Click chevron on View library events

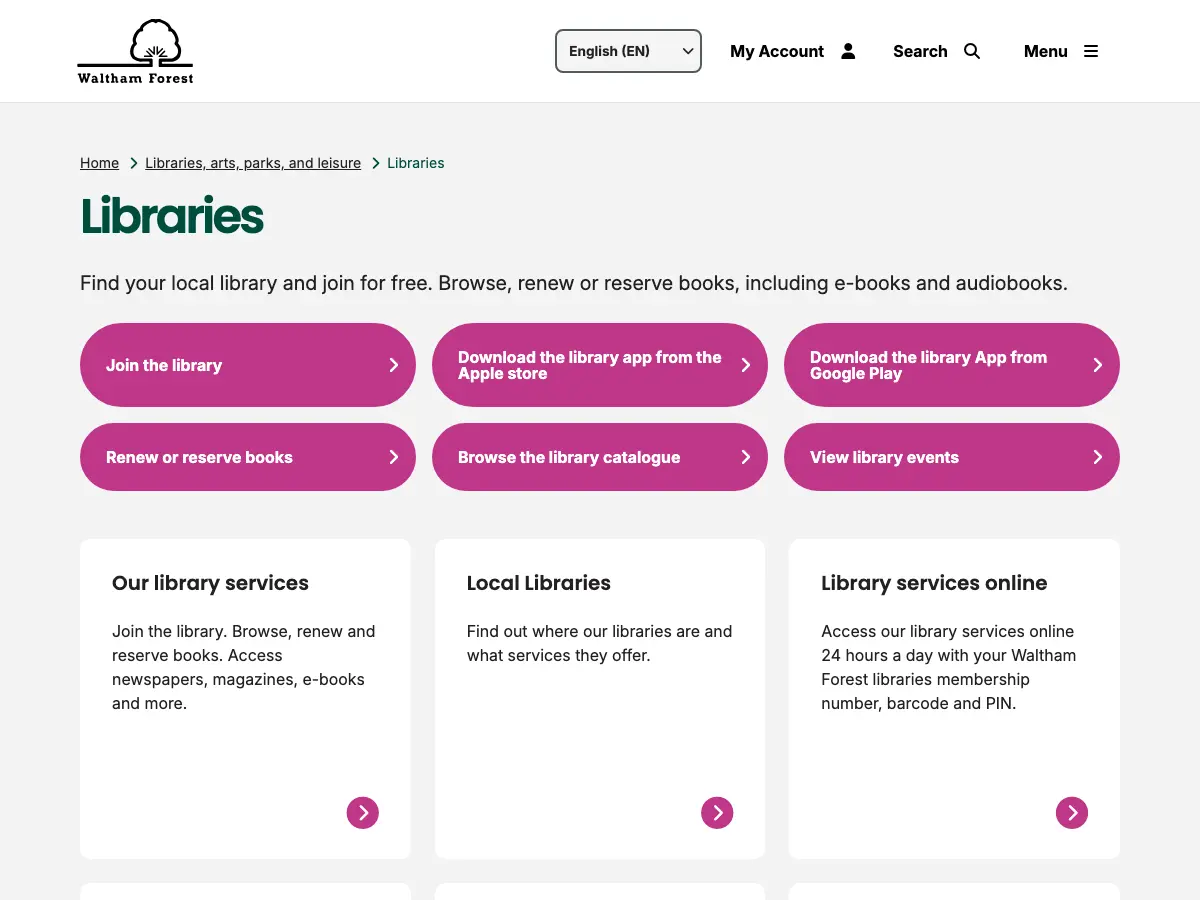coord(1098,457)
